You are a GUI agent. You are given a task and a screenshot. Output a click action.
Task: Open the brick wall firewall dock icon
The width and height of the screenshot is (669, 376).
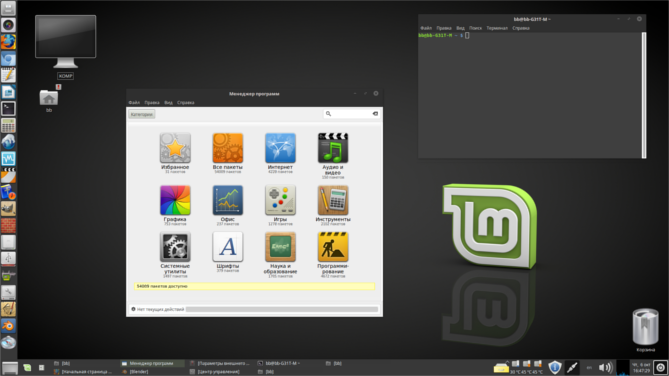pos(8,225)
